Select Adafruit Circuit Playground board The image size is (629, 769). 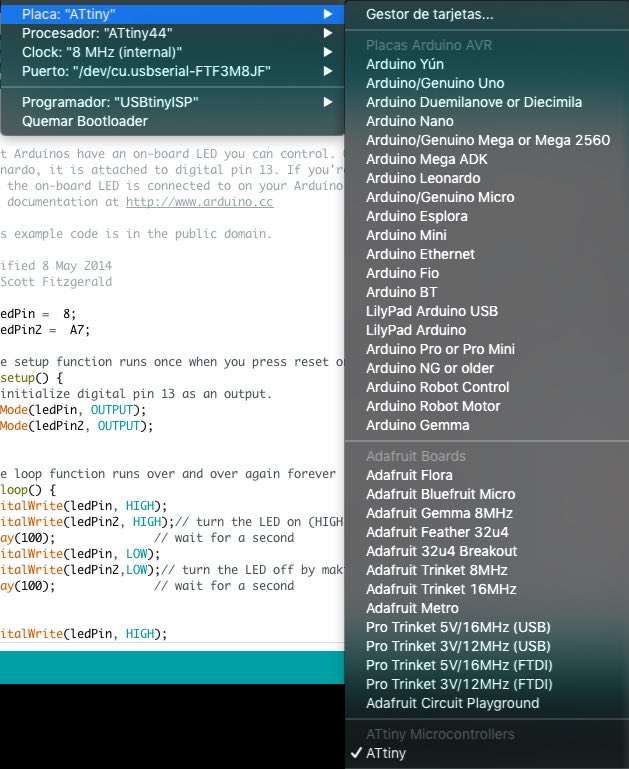(x=452, y=703)
